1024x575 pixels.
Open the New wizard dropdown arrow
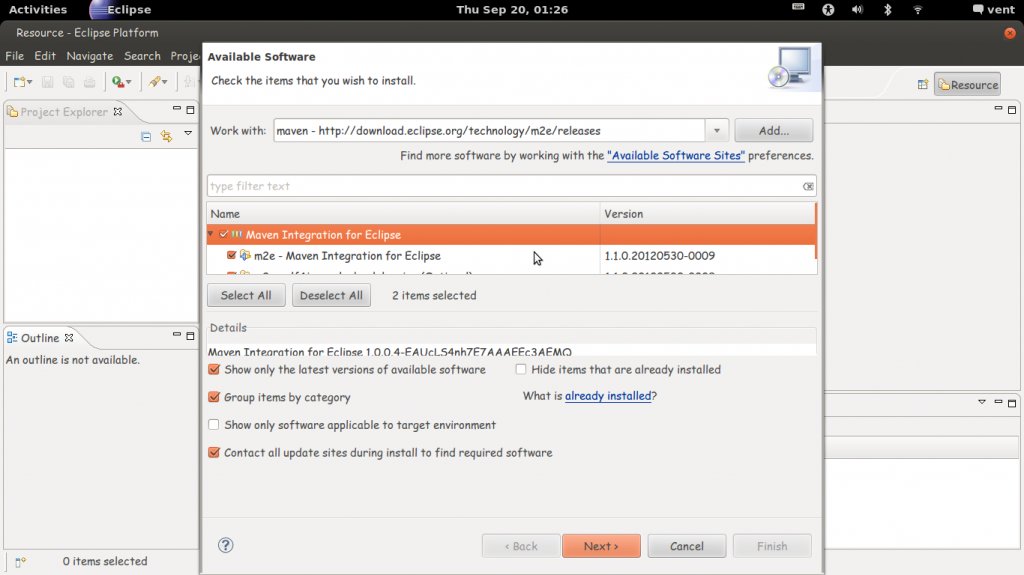[30, 82]
